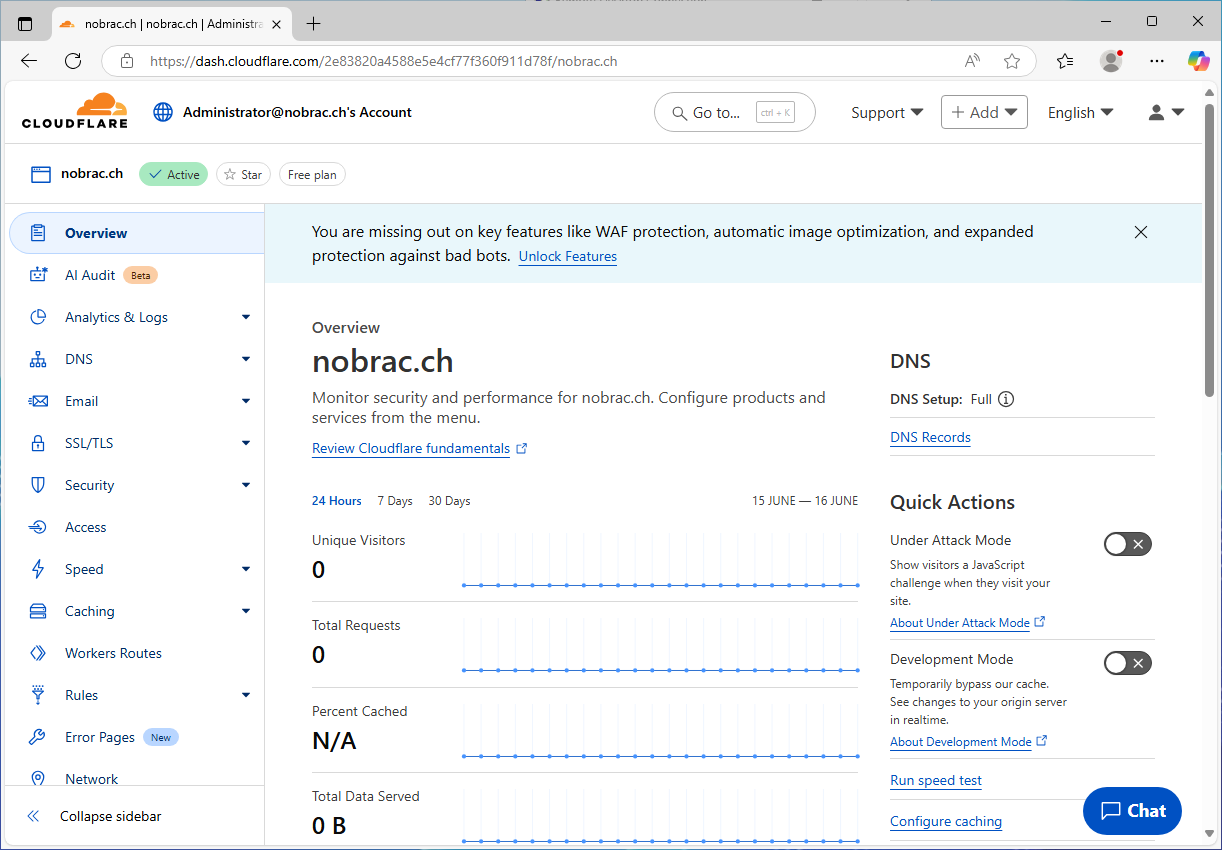Select the 30 Days time range
Image resolution: width=1222 pixels, height=850 pixels.
[449, 501]
